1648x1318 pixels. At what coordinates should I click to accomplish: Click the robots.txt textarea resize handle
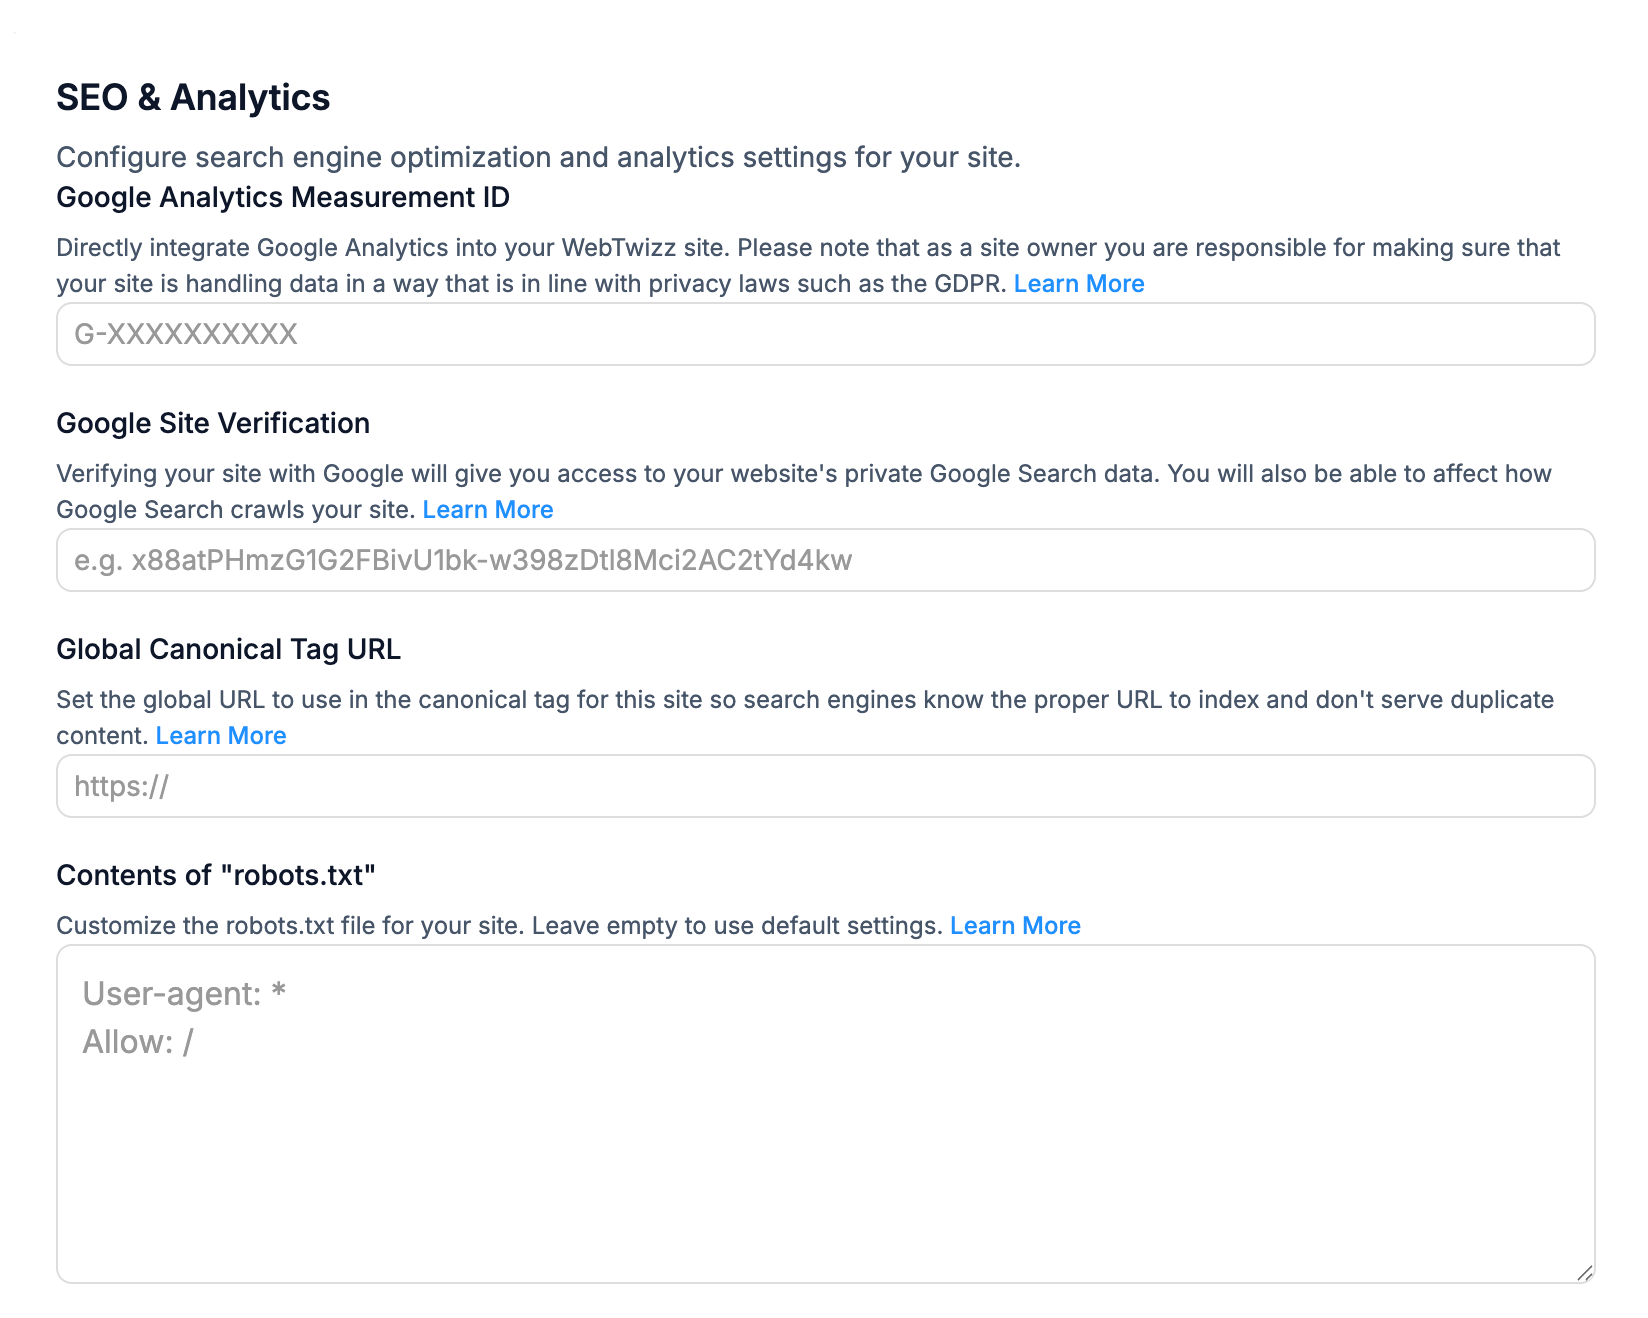(x=1584, y=1273)
